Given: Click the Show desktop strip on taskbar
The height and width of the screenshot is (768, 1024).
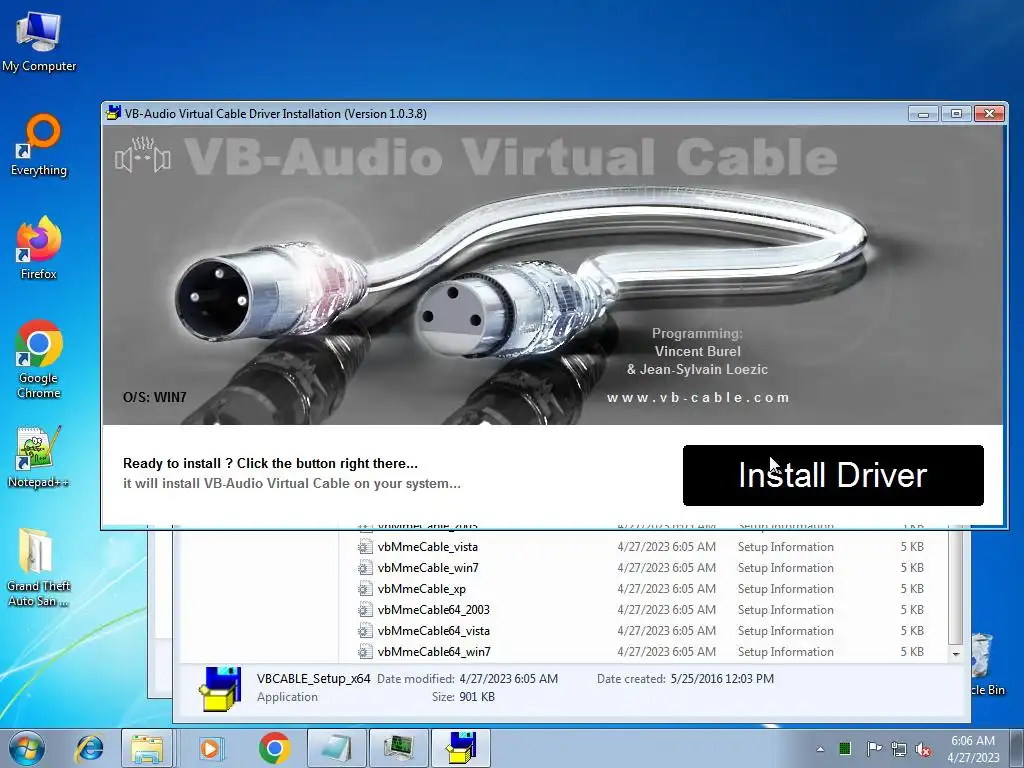Looking at the screenshot, I should pos(1017,748).
